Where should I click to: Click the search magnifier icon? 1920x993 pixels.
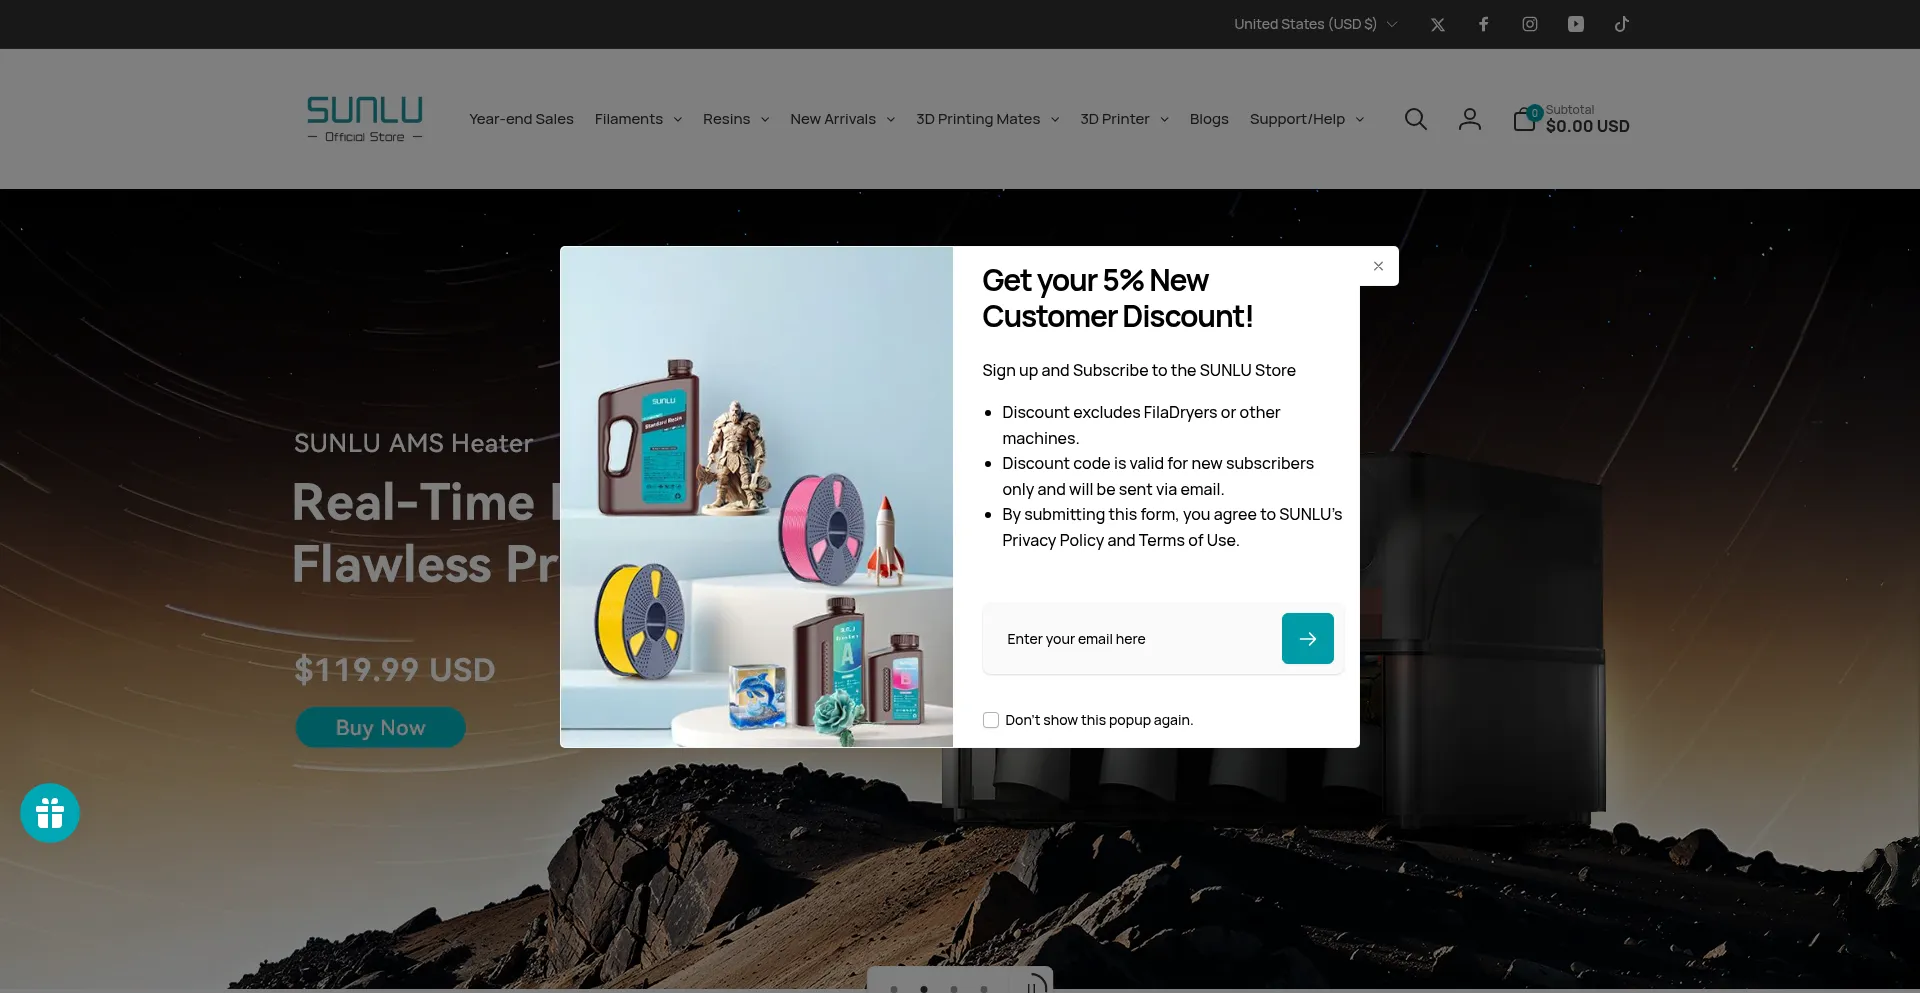[x=1415, y=120]
